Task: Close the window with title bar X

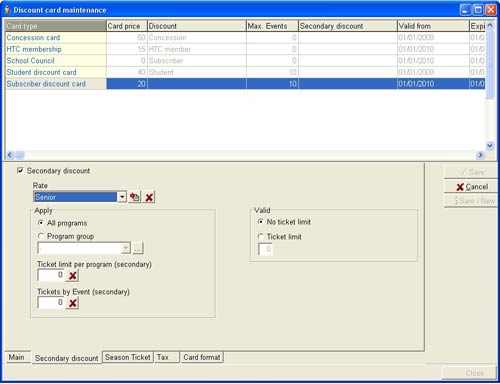Action: coord(491,10)
